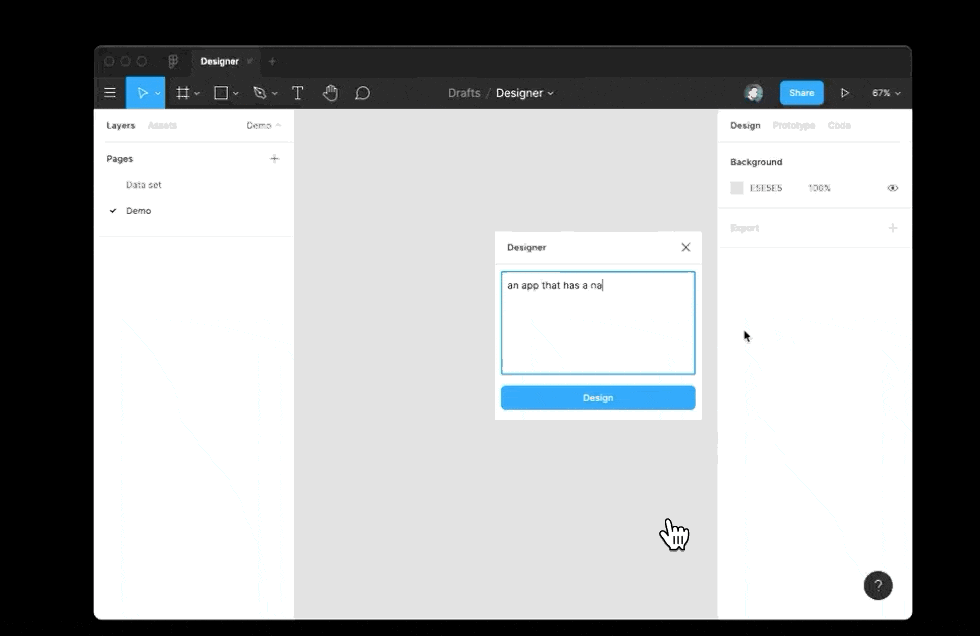This screenshot has width=980, height=636.
Task: Switch to the Assets tab
Action: click(162, 126)
